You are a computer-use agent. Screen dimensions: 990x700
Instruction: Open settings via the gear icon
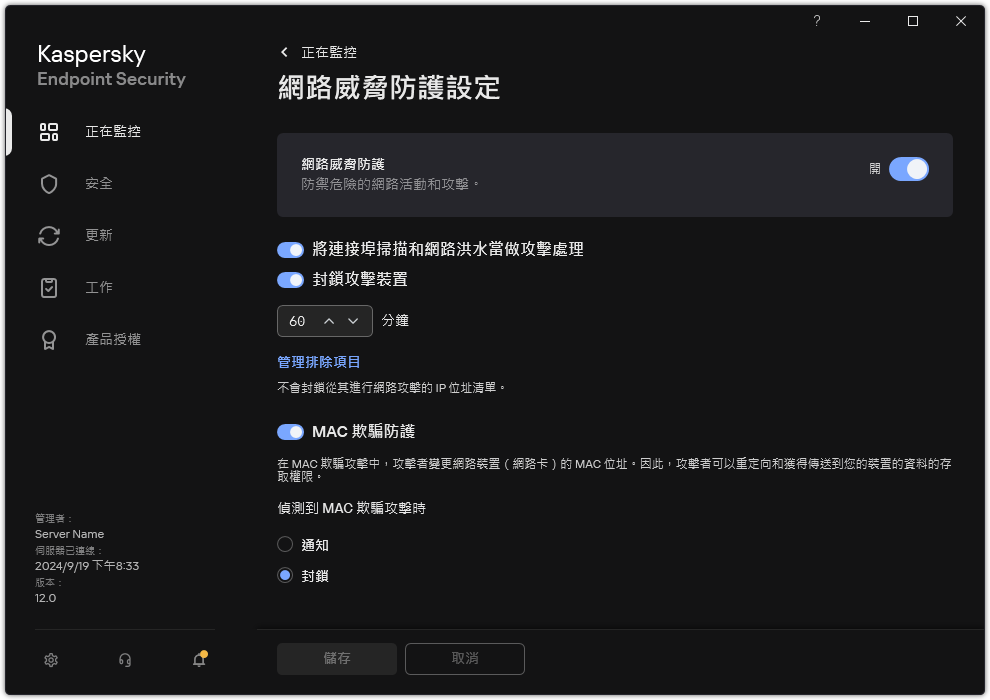click(51, 660)
